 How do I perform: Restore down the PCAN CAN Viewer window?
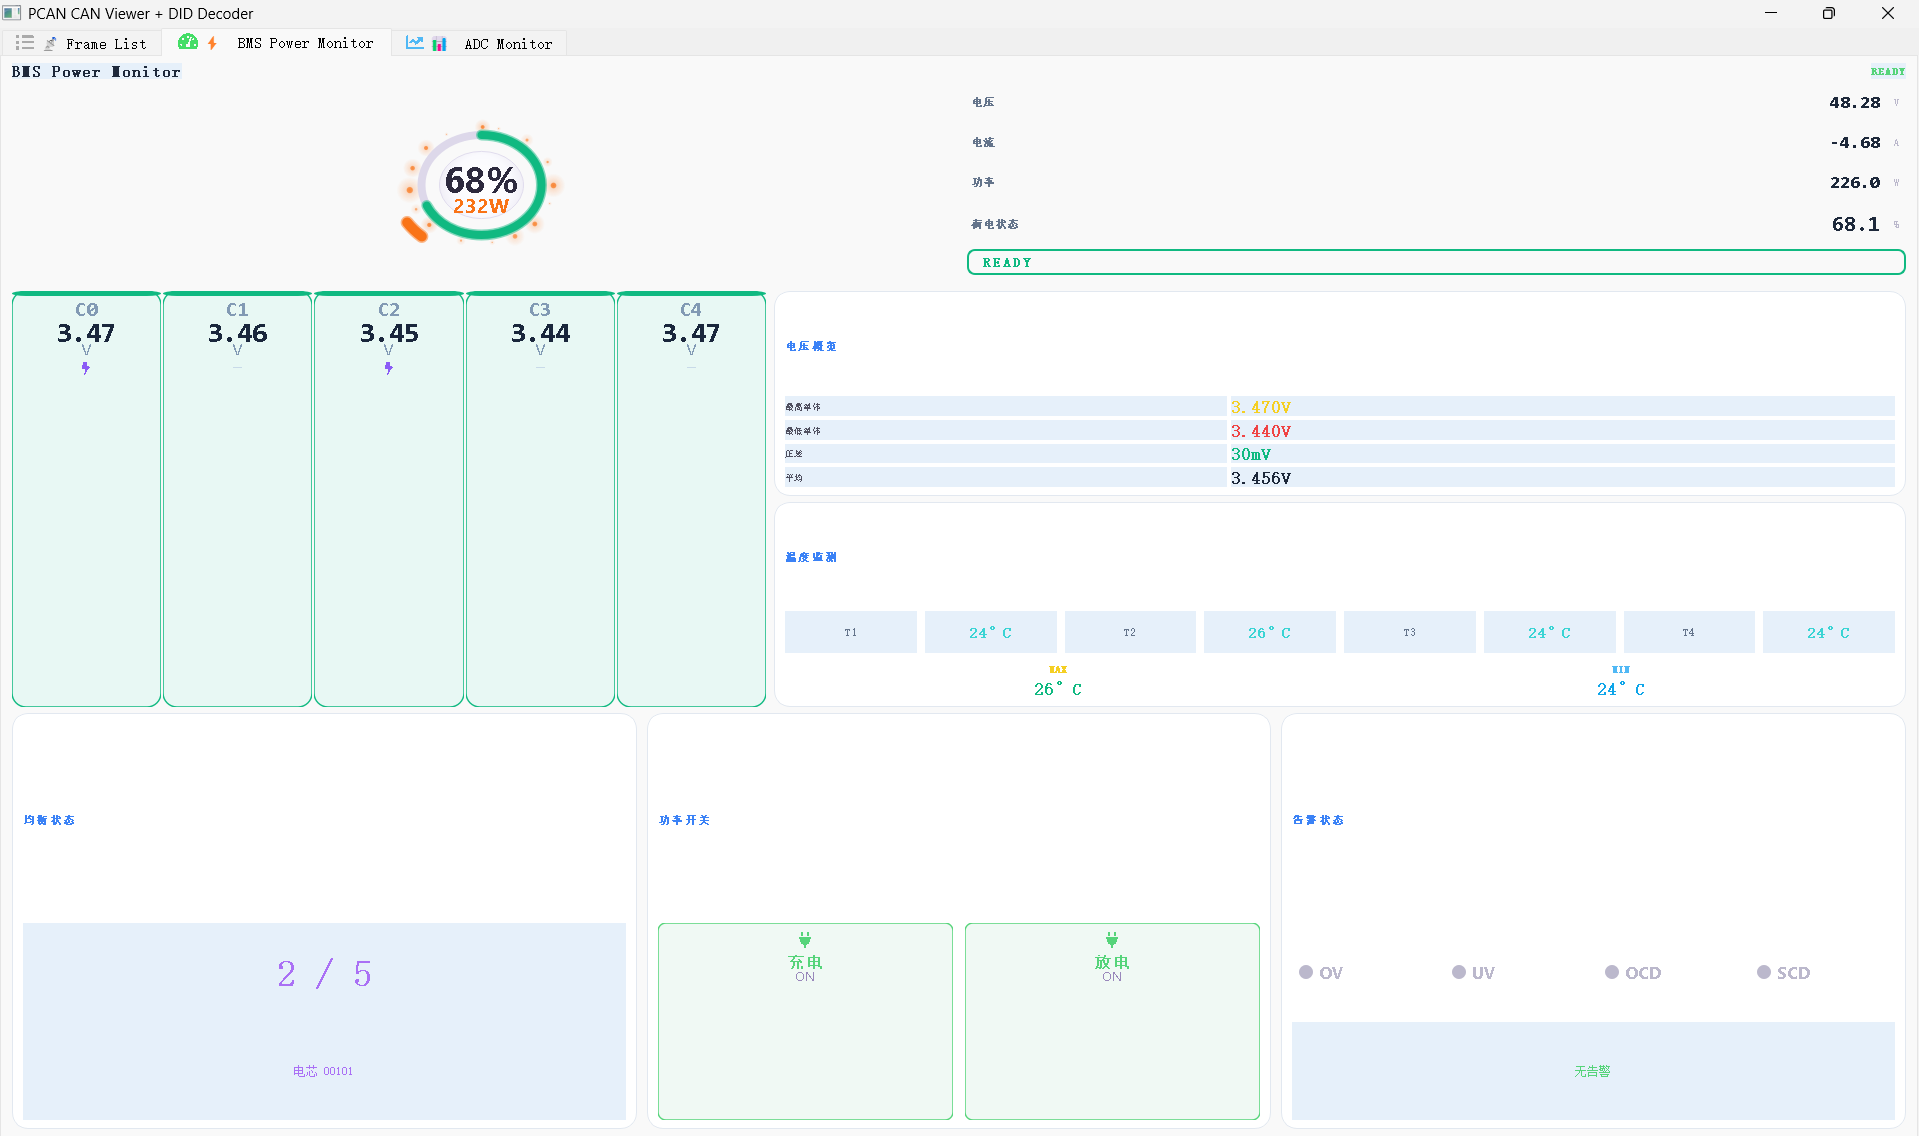click(1829, 13)
